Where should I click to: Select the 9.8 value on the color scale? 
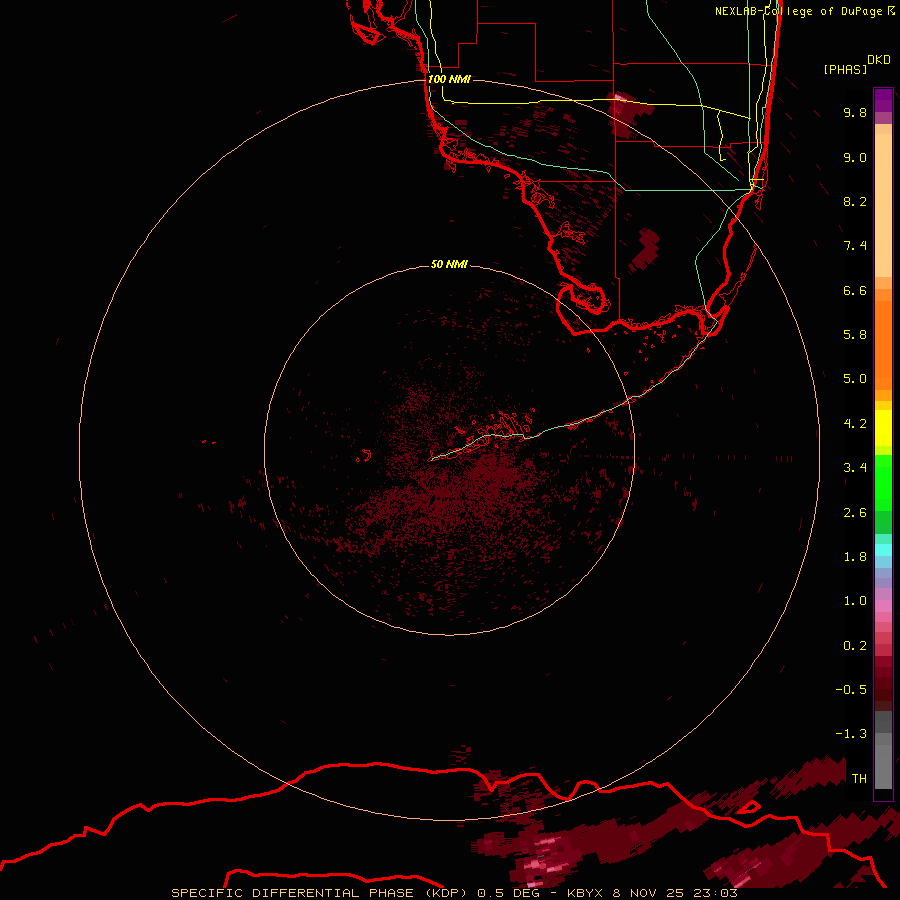point(855,112)
